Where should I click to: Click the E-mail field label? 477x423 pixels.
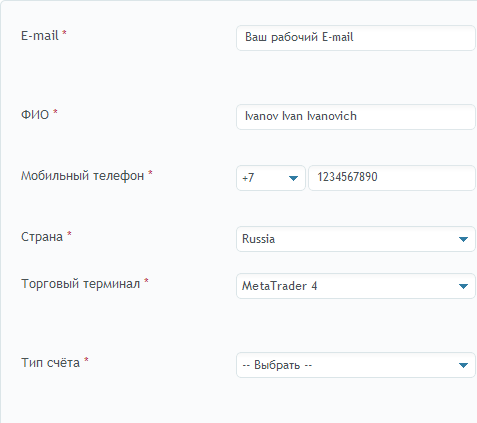pos(40,35)
